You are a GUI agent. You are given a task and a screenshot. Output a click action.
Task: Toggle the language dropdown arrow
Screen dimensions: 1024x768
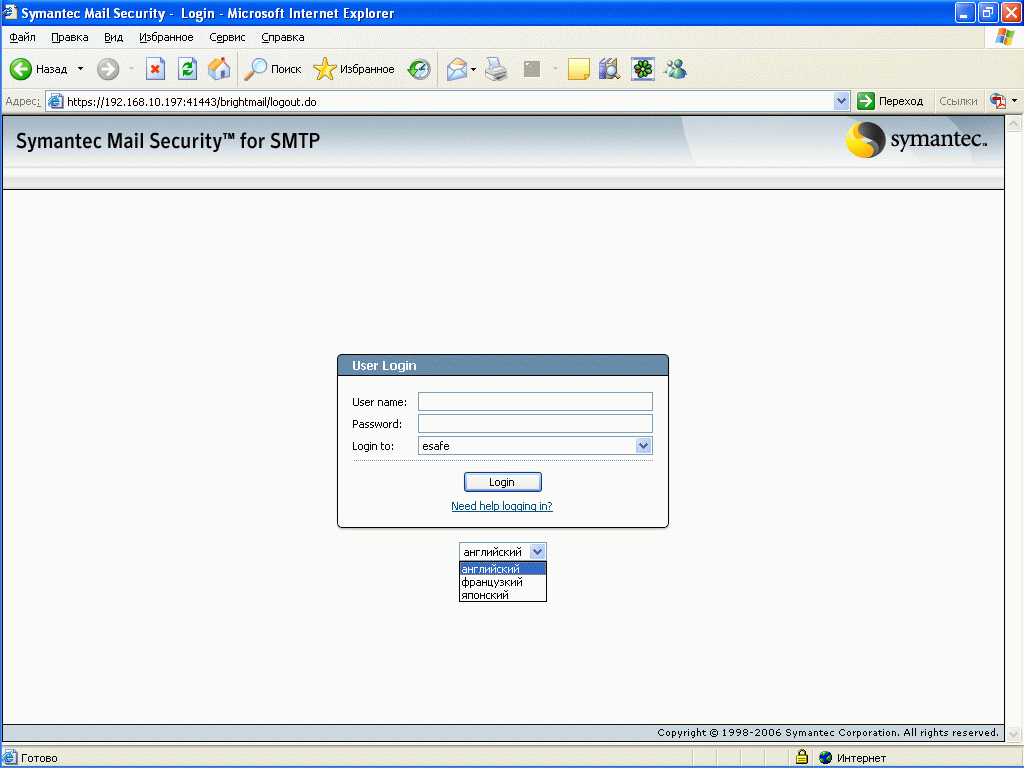coord(537,552)
